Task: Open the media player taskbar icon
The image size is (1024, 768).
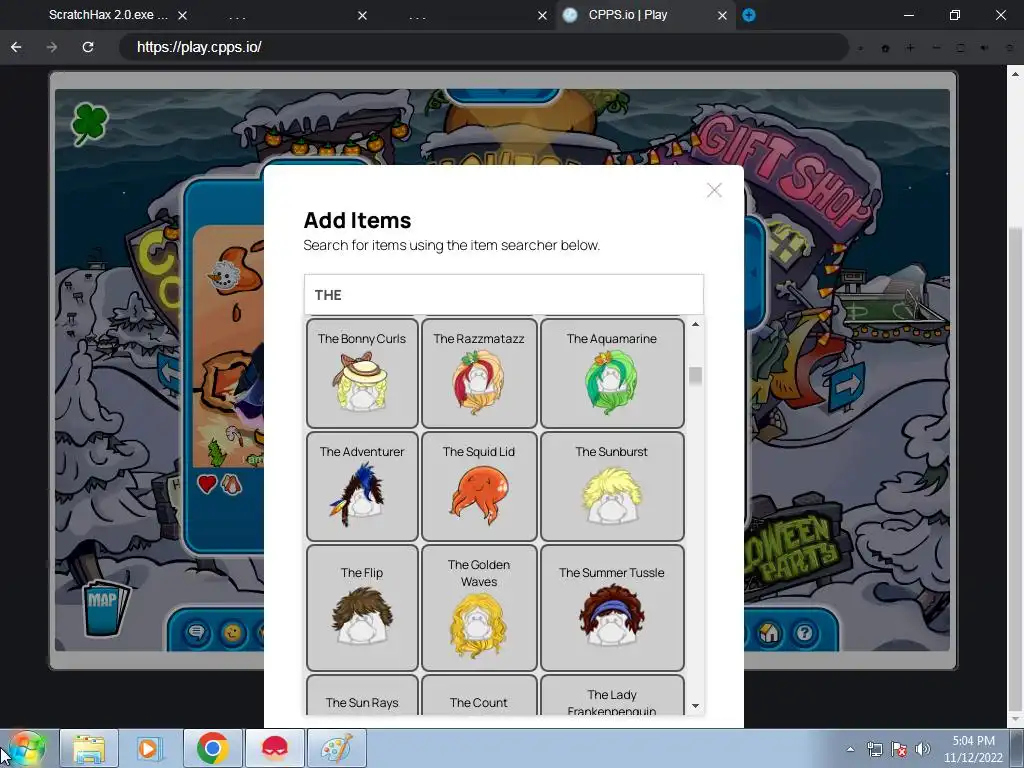Action: 149,748
